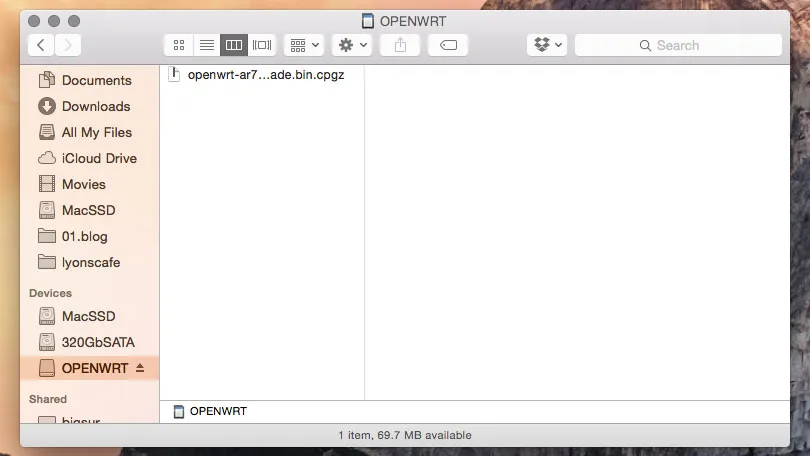Open the item arrangement dropdown
This screenshot has width=810, height=456.
[304, 45]
